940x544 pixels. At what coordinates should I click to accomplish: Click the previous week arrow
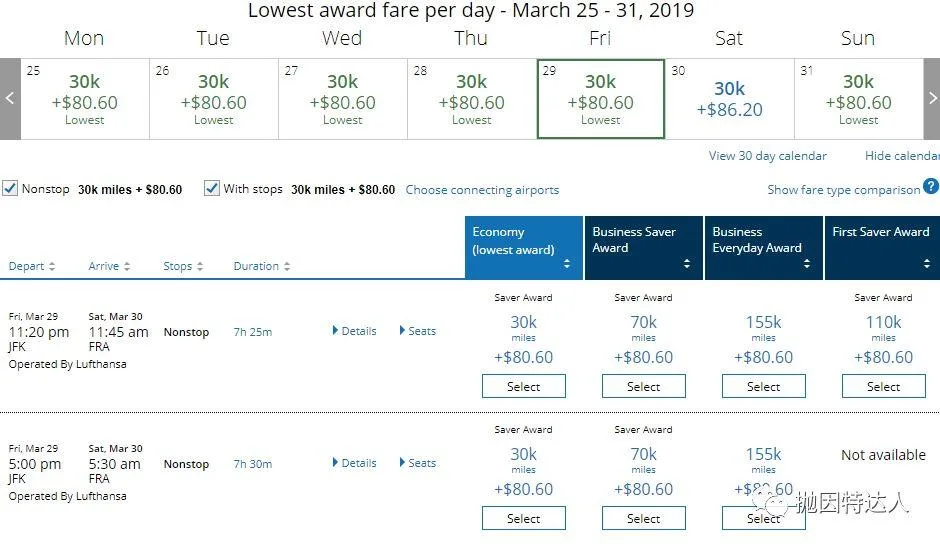10,99
